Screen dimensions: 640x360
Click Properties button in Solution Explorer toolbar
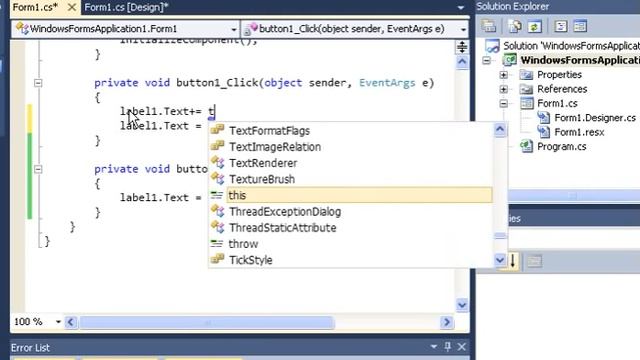point(489,26)
